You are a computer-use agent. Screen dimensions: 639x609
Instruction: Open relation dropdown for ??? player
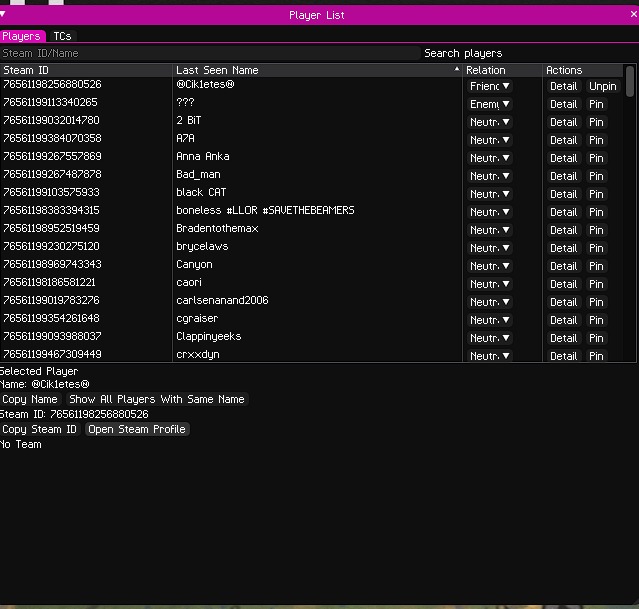(x=490, y=104)
